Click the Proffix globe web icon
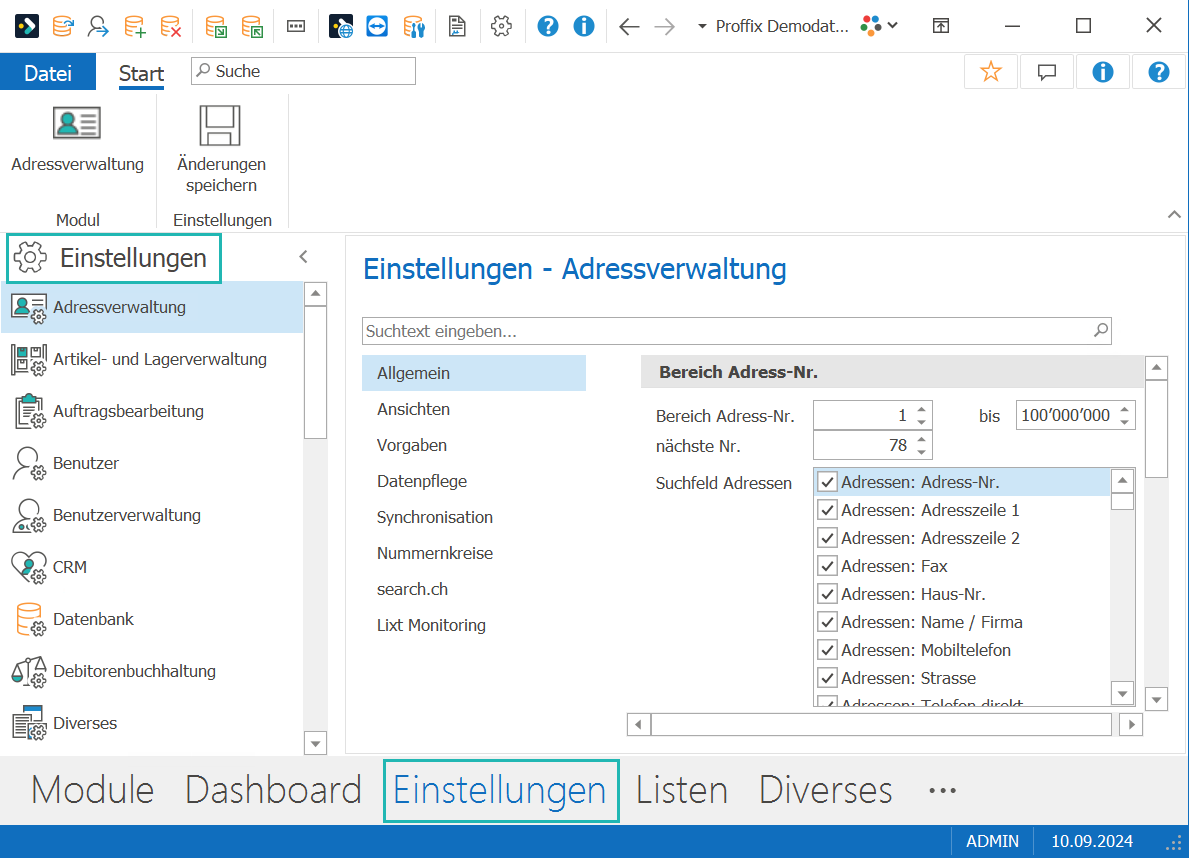The height and width of the screenshot is (858, 1189). pyautogui.click(x=340, y=27)
